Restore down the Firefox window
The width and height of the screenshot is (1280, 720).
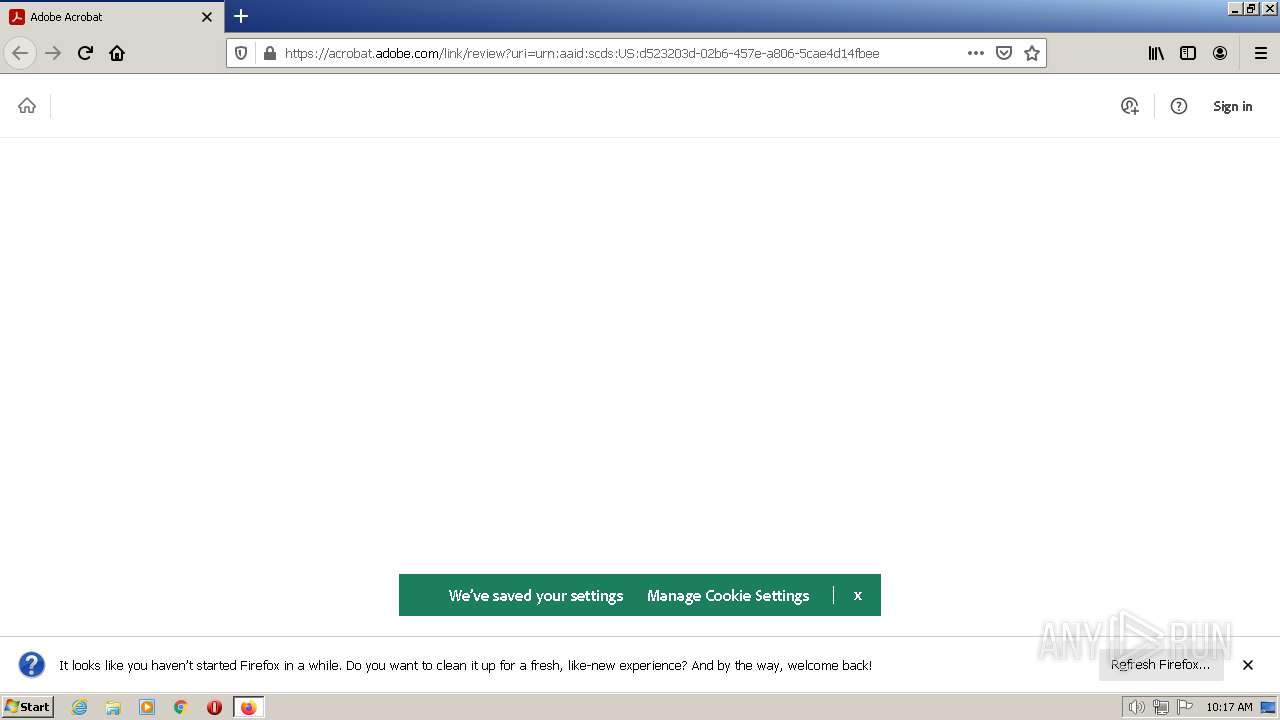(1250, 8)
